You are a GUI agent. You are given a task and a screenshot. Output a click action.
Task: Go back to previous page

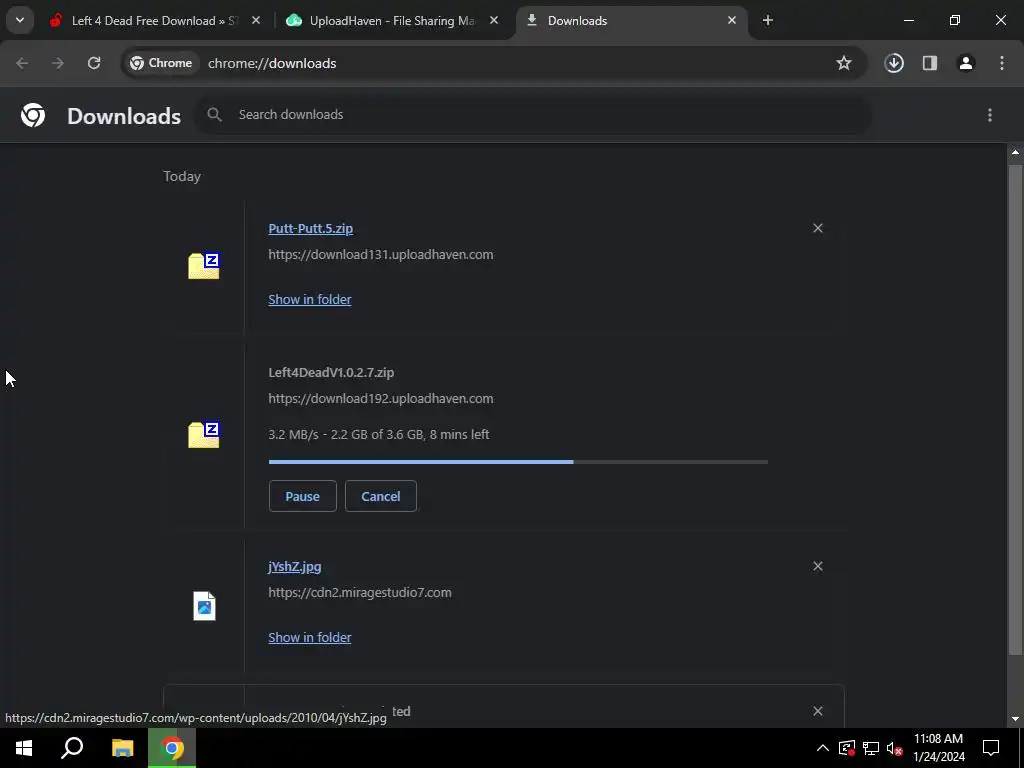coord(22,63)
